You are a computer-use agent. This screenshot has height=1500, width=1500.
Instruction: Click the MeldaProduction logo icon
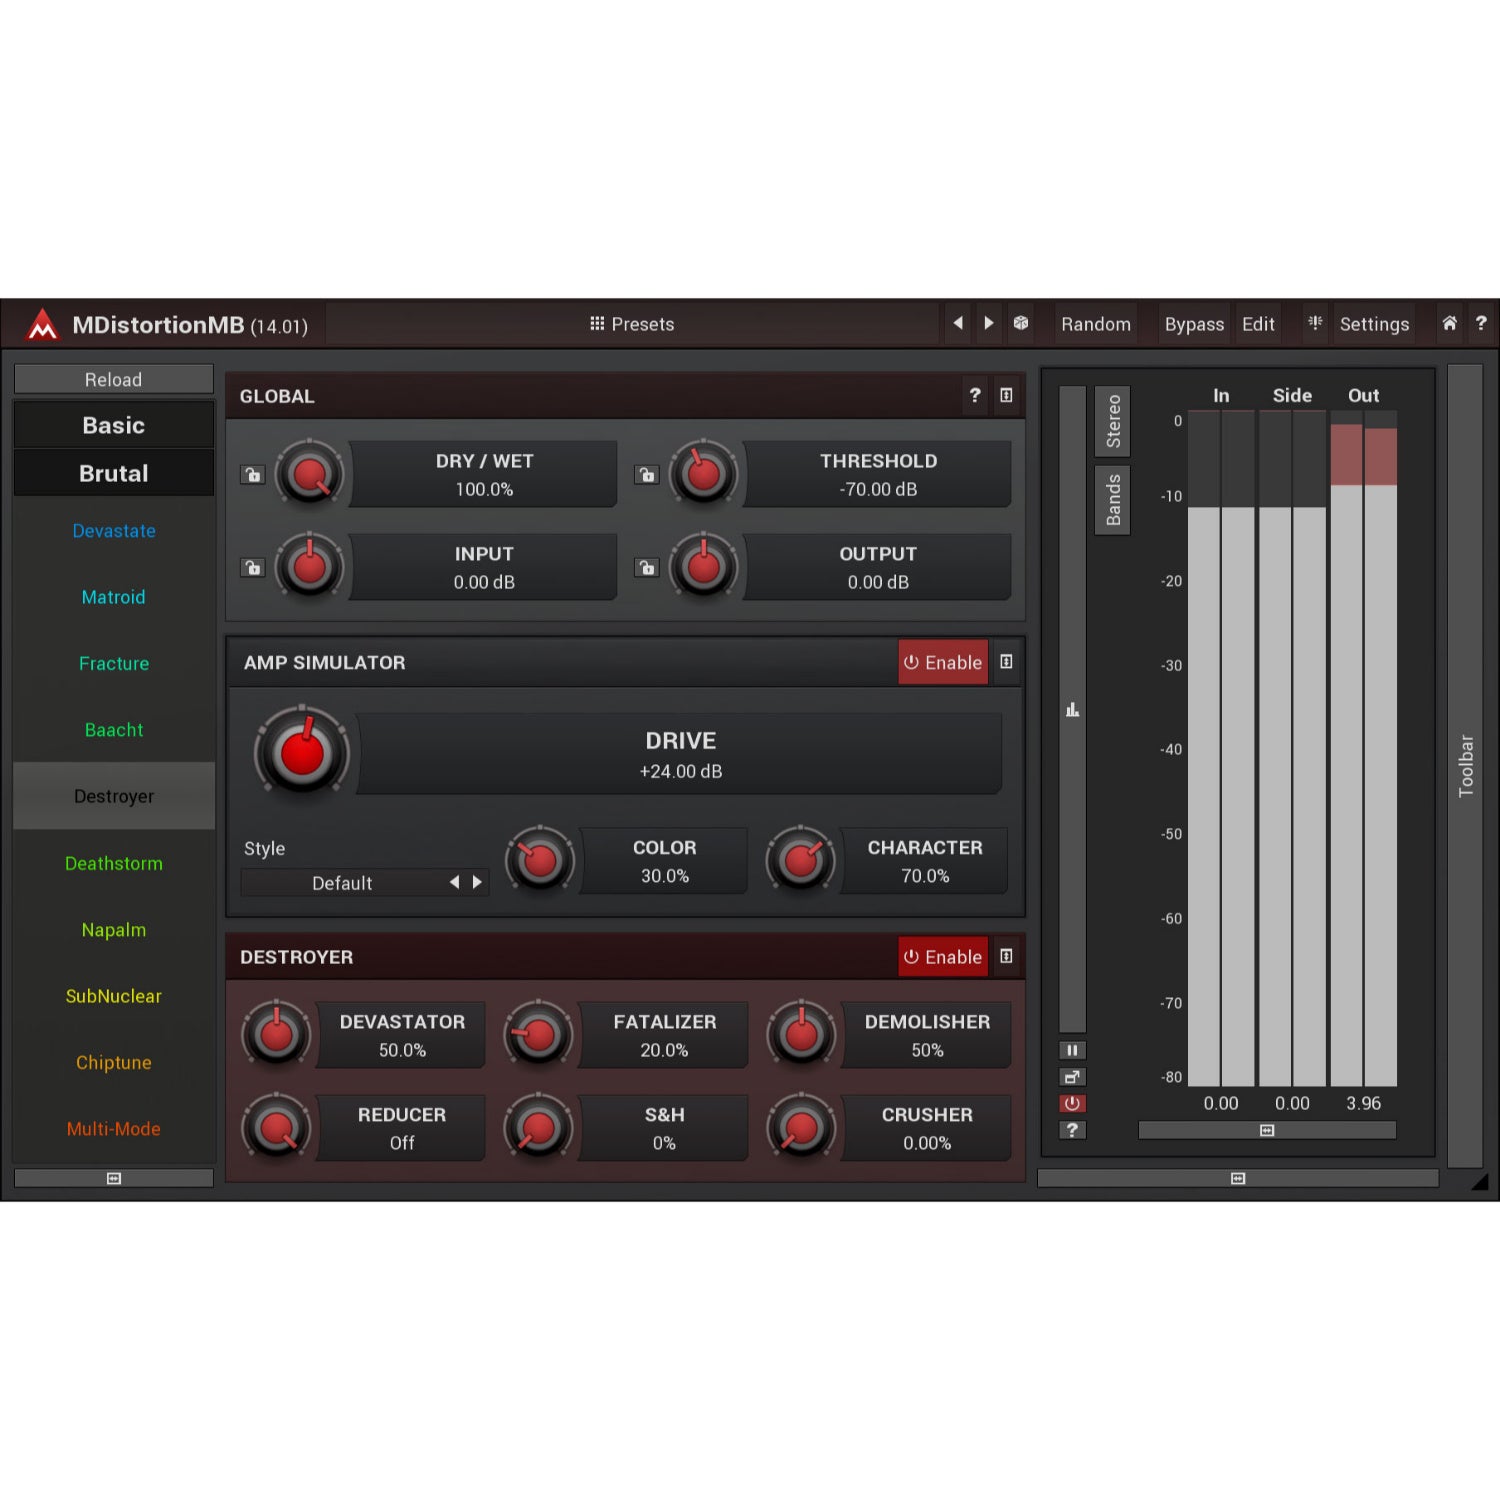click(42, 324)
